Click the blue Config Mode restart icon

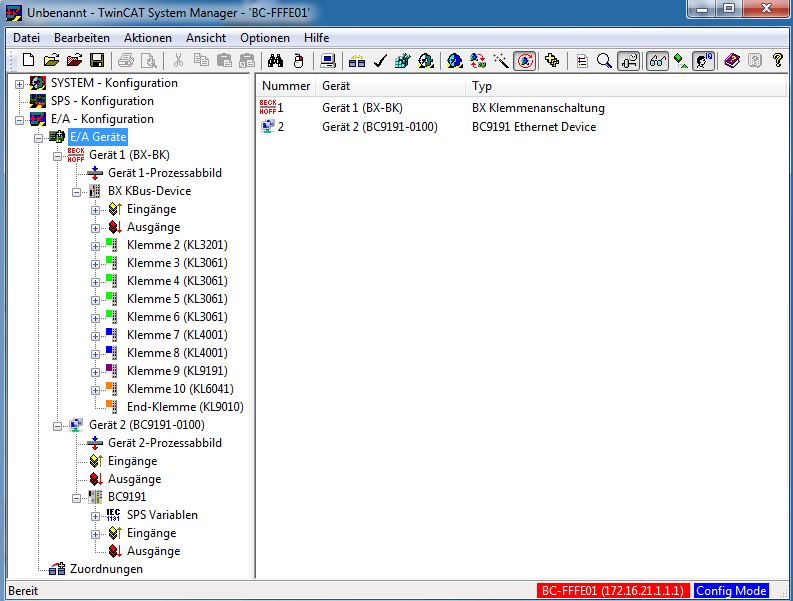(x=455, y=61)
